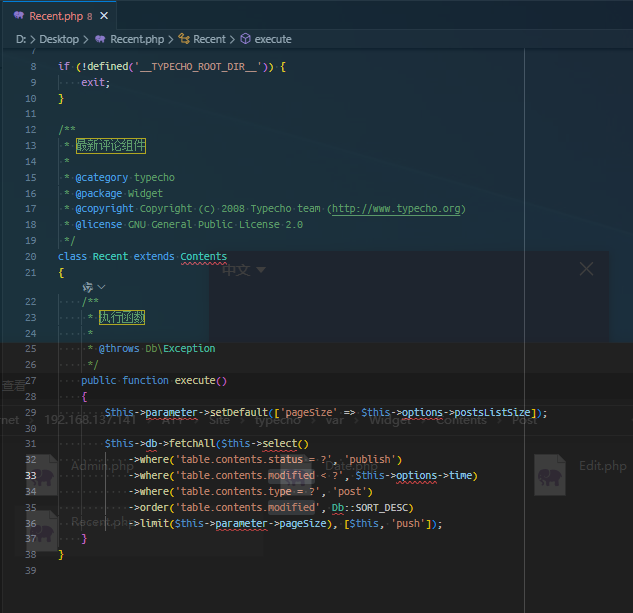This screenshot has width=633, height=613.
Task: Select the Recent.php editor tab
Action: [x=58, y=16]
